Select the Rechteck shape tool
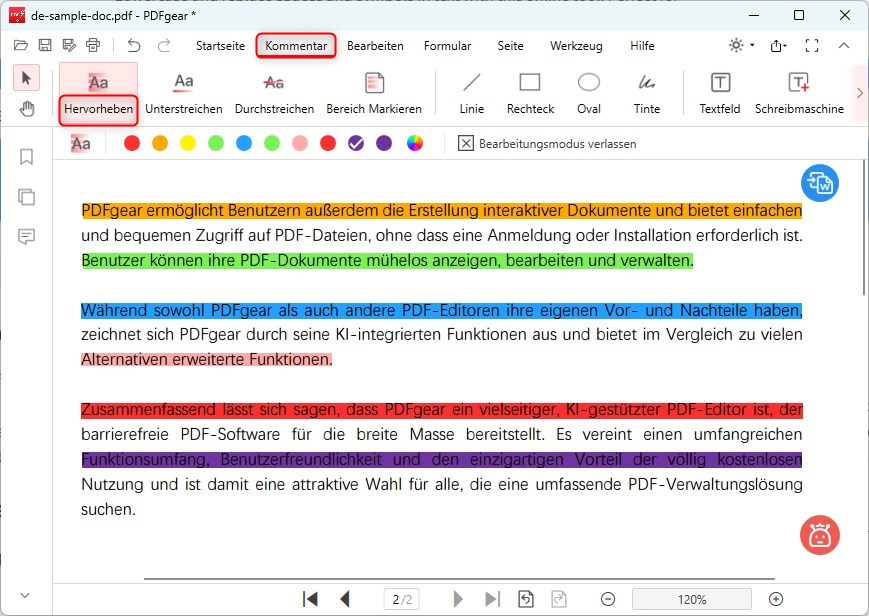This screenshot has height=616, width=869. click(x=530, y=93)
